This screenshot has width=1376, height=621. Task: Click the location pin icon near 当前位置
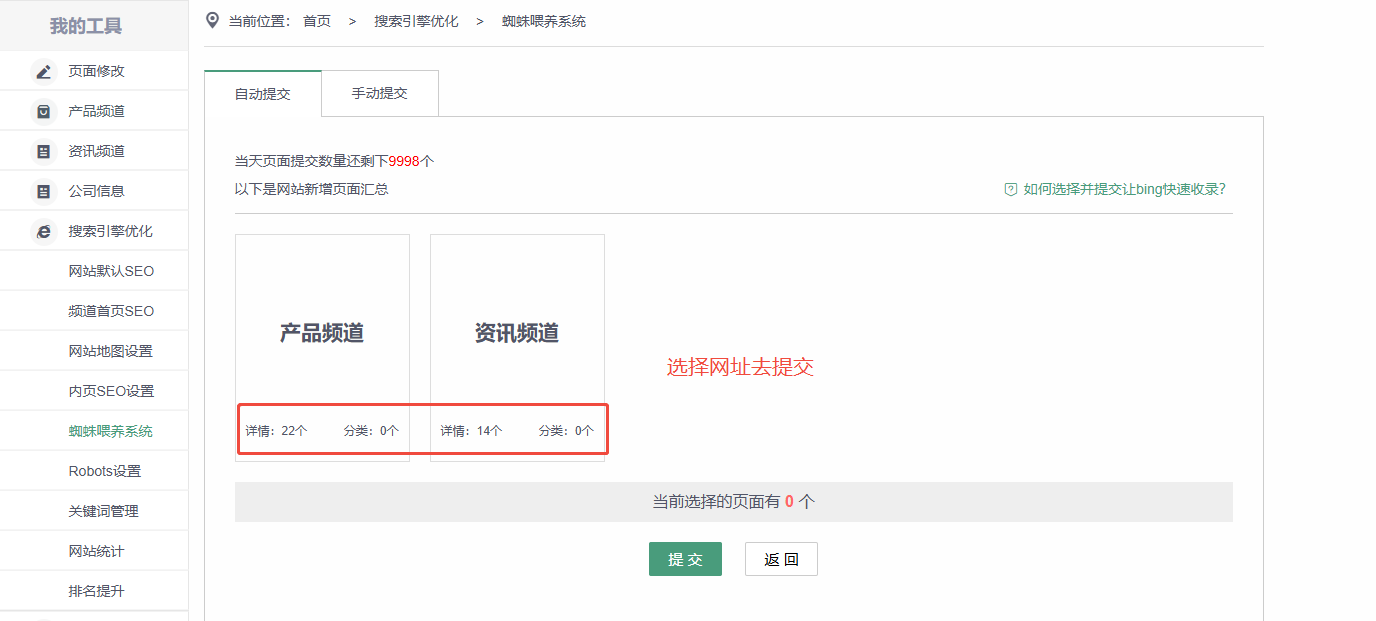click(x=212, y=20)
